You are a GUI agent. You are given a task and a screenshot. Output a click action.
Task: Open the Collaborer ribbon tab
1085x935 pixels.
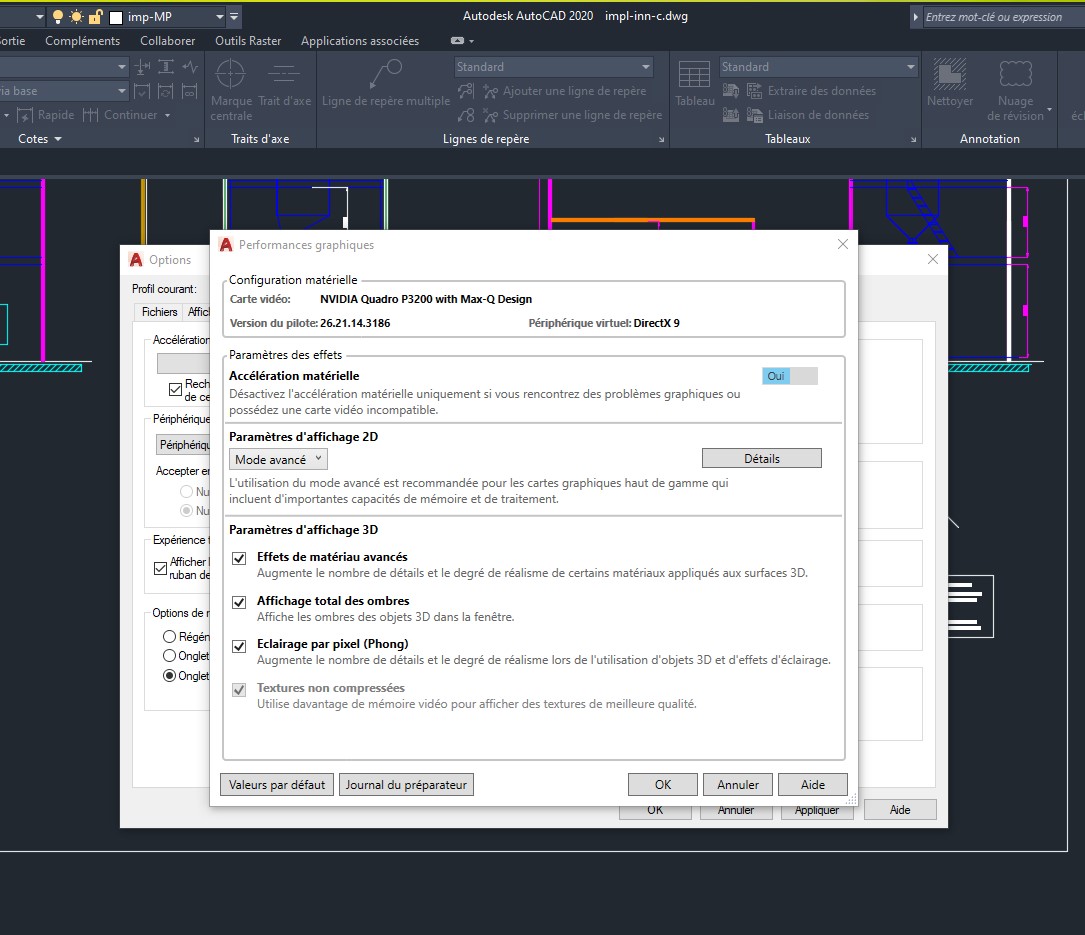point(167,41)
